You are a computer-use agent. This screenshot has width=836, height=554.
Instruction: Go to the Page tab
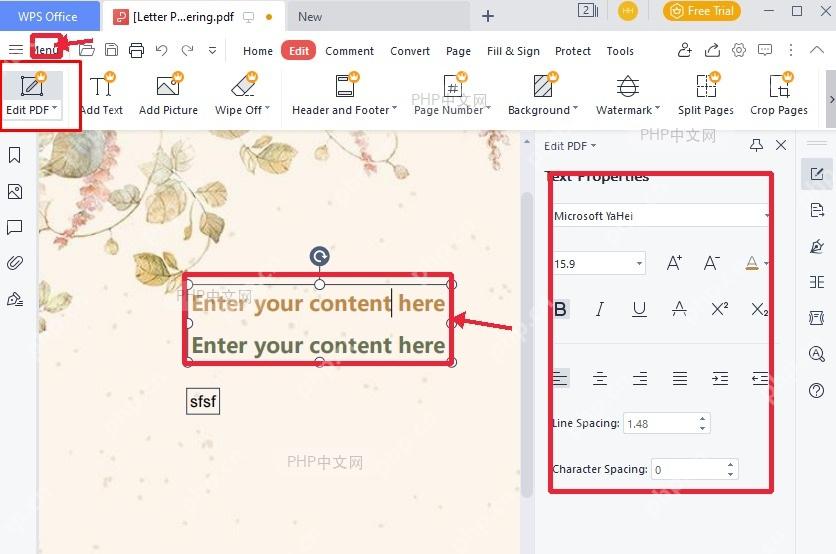point(458,51)
